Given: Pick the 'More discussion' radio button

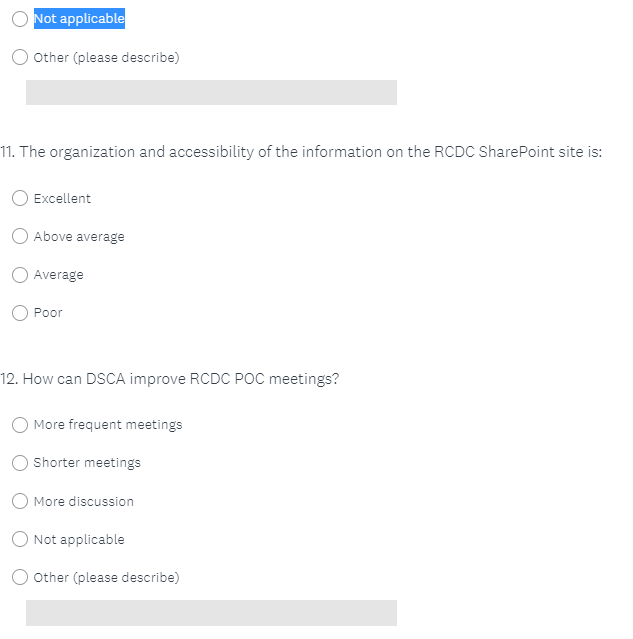Looking at the screenshot, I should (x=20, y=501).
